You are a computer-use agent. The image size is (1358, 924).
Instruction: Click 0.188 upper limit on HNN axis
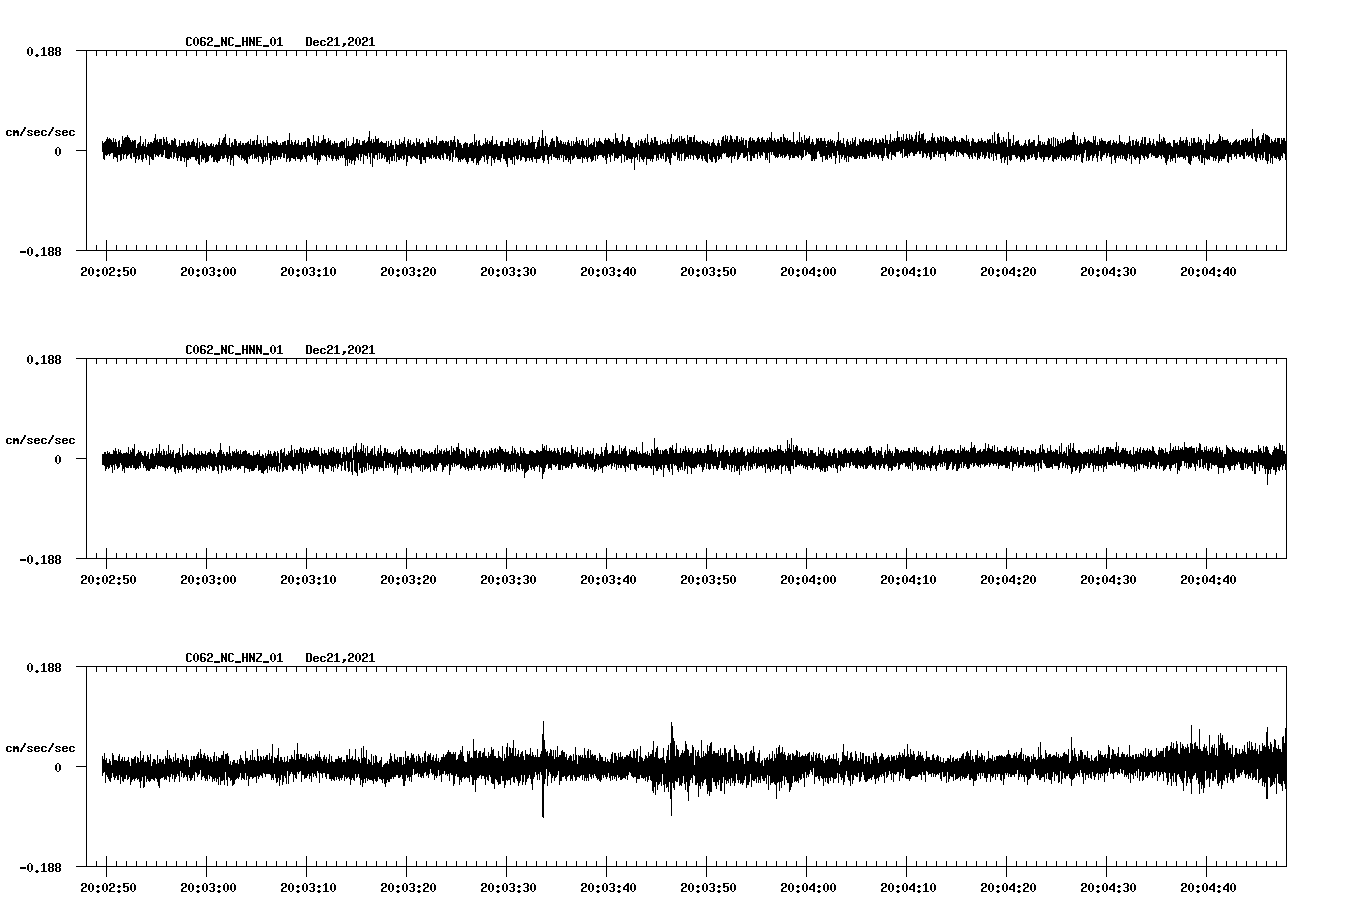43,359
